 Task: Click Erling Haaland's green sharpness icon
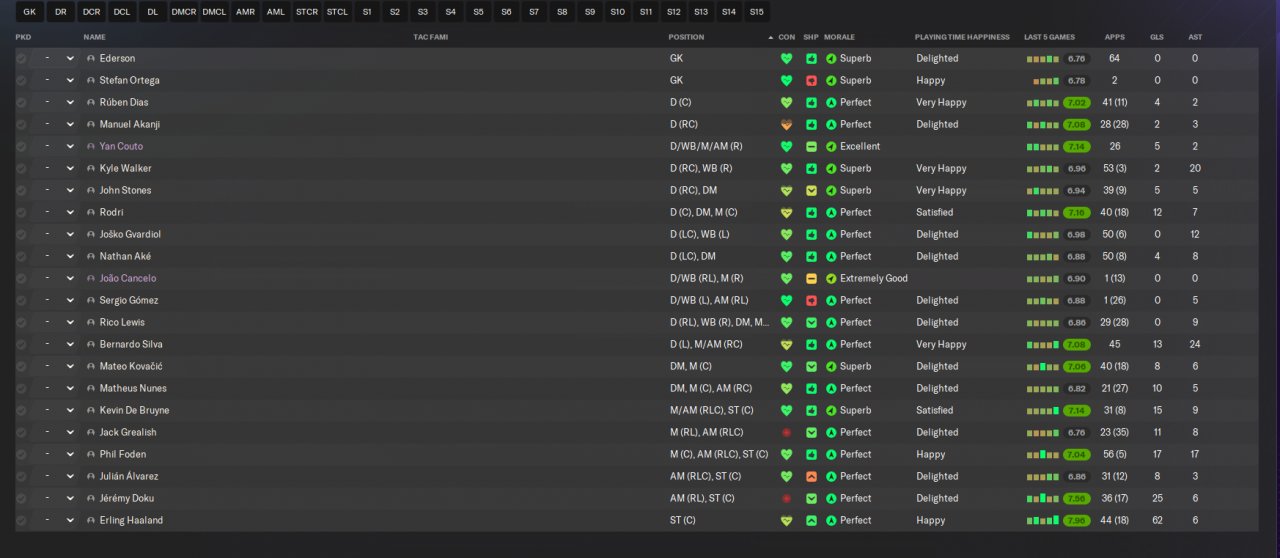(x=811, y=520)
